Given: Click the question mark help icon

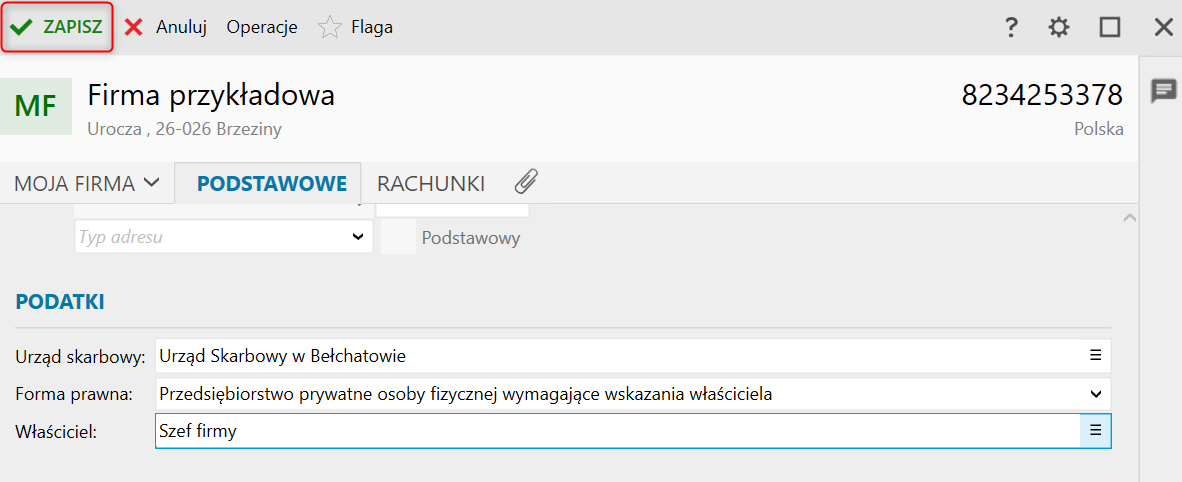Looking at the screenshot, I should pos(1011,28).
